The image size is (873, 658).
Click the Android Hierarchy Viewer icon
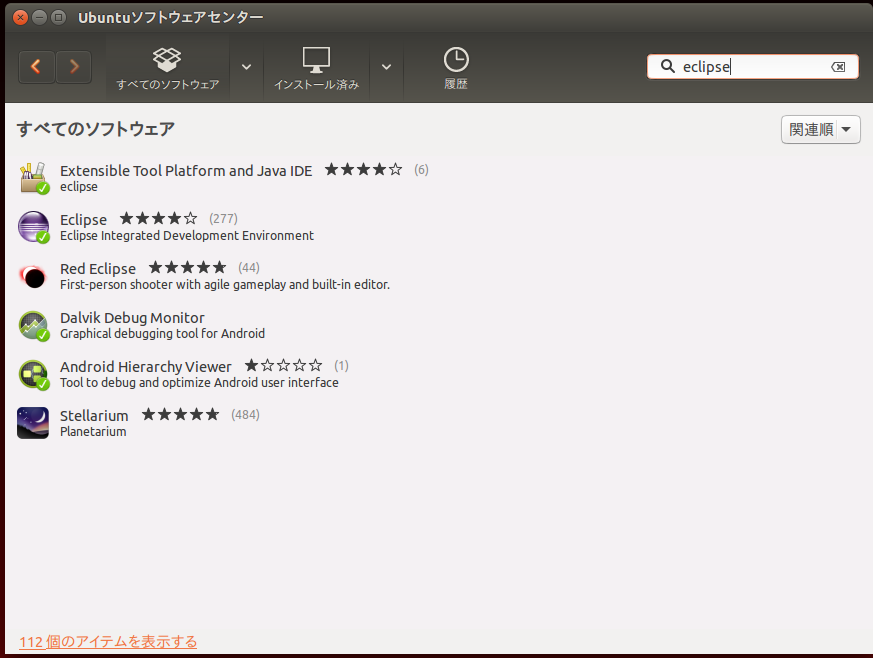[34, 374]
